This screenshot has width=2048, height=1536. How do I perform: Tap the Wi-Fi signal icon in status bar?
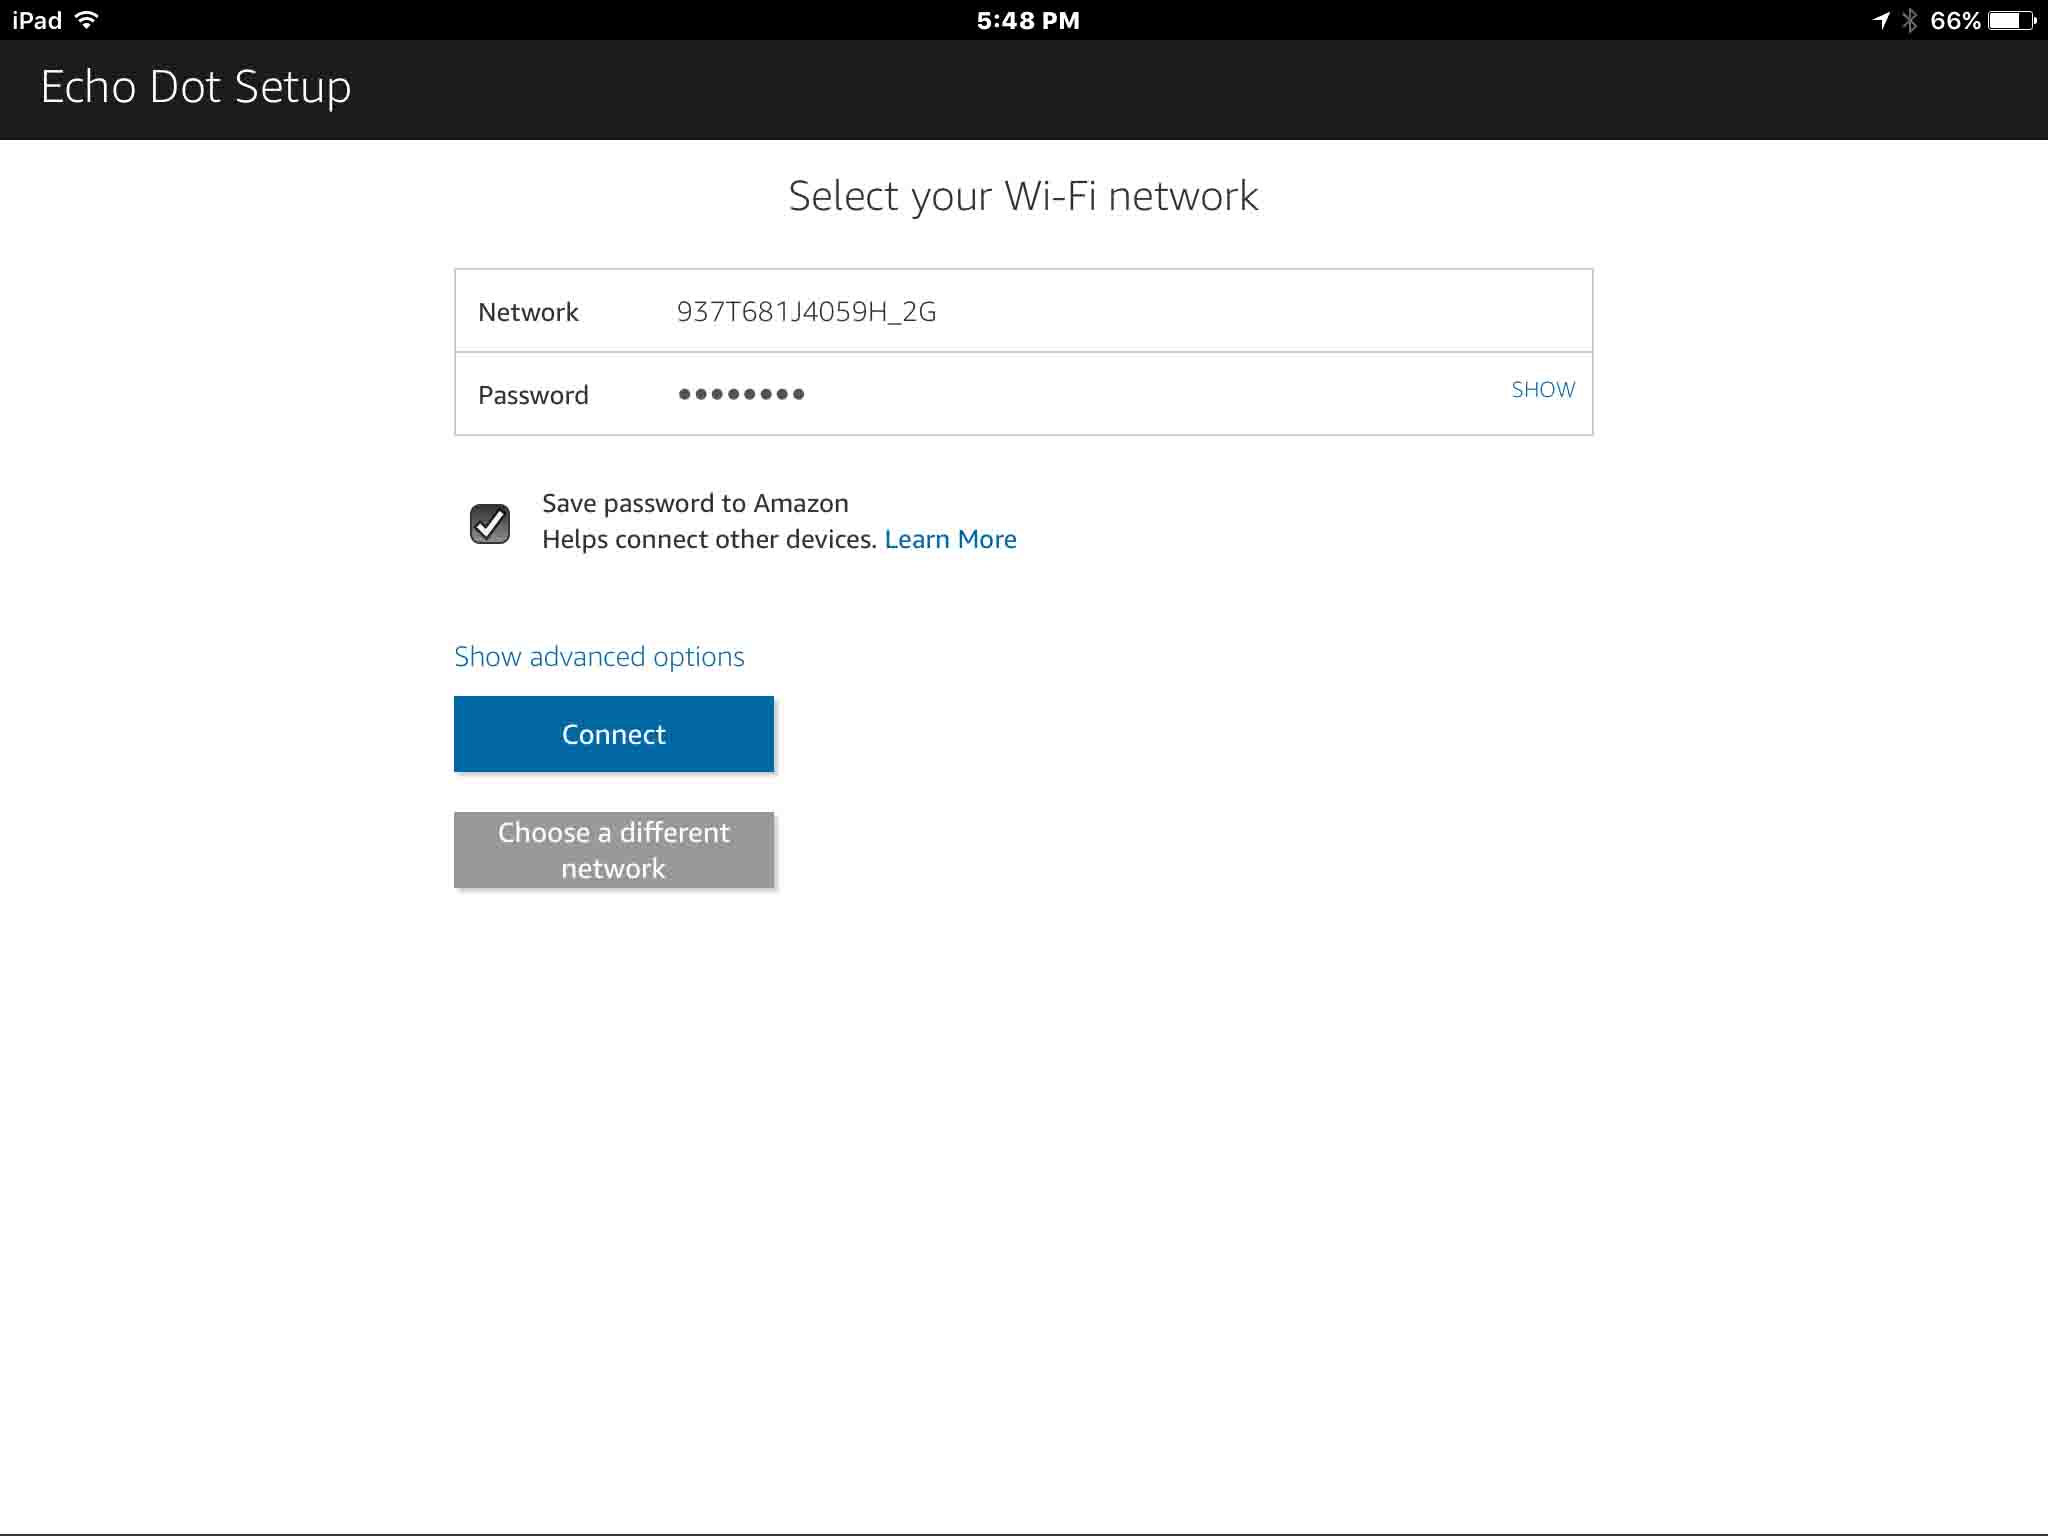[x=87, y=20]
